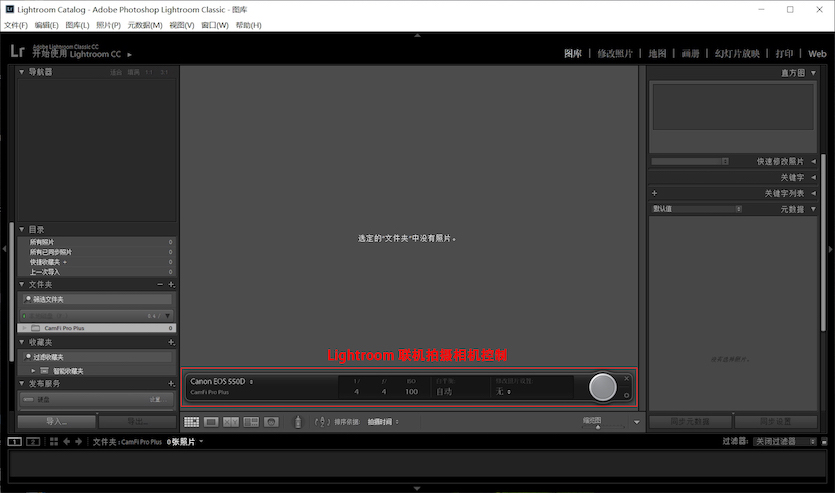Expand the 智能收藏夹 collection set
The width and height of the screenshot is (835, 493).
point(33,370)
